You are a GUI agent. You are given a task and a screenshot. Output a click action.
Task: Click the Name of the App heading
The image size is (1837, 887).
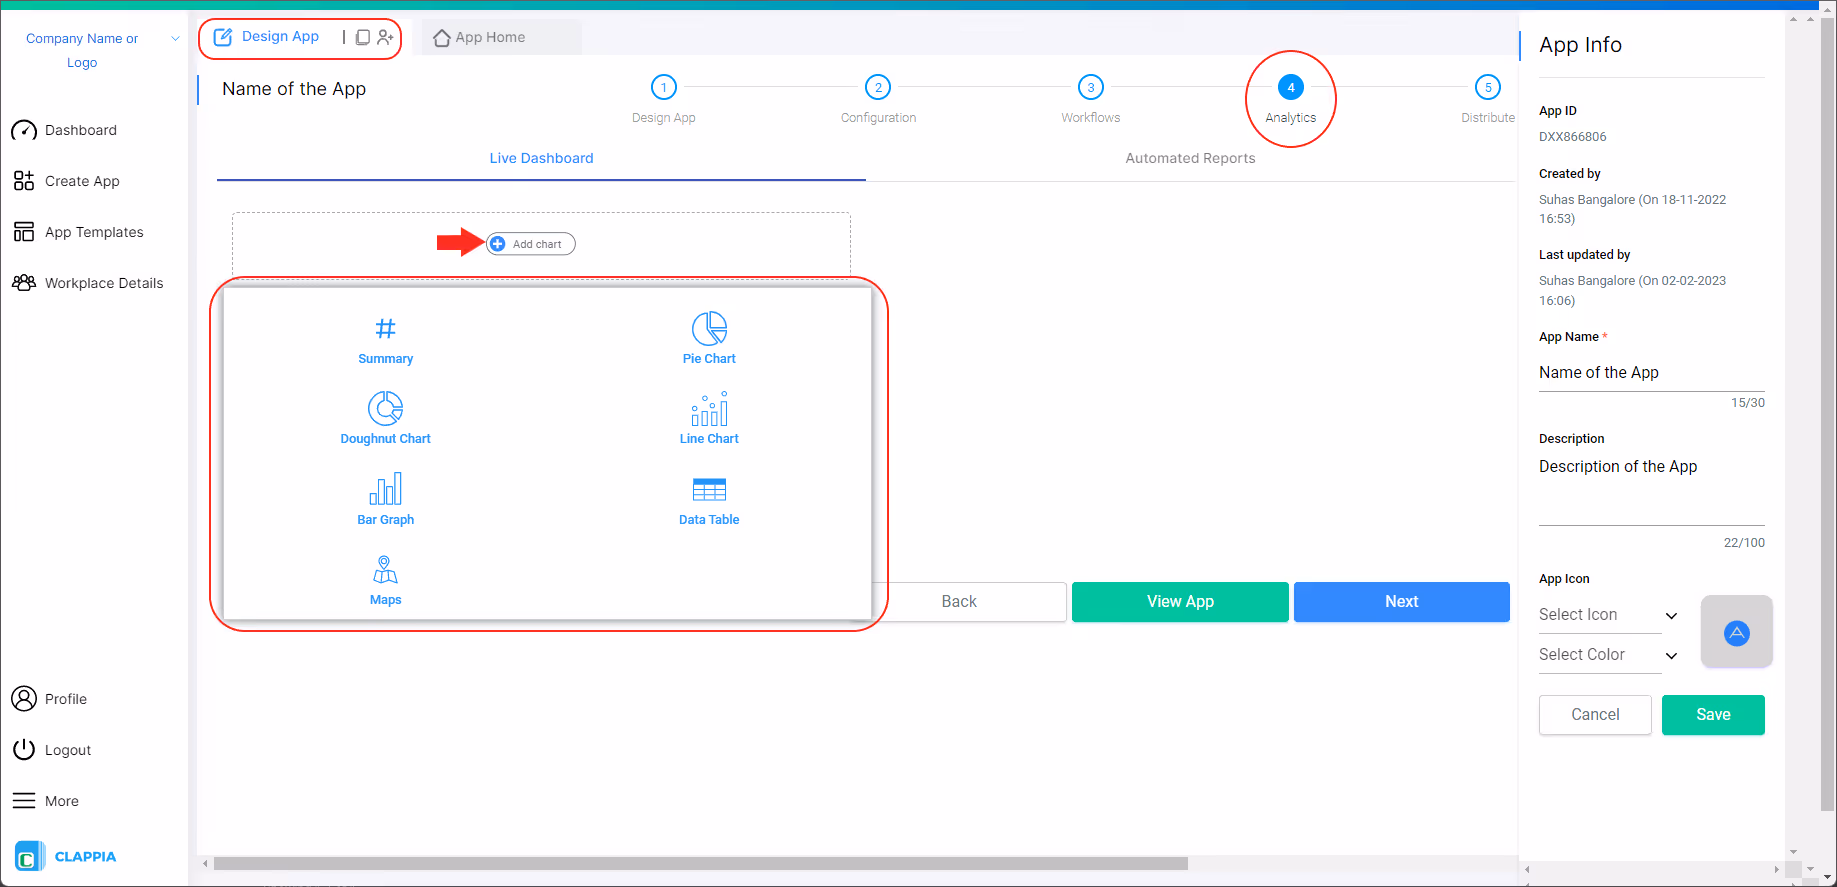click(294, 89)
